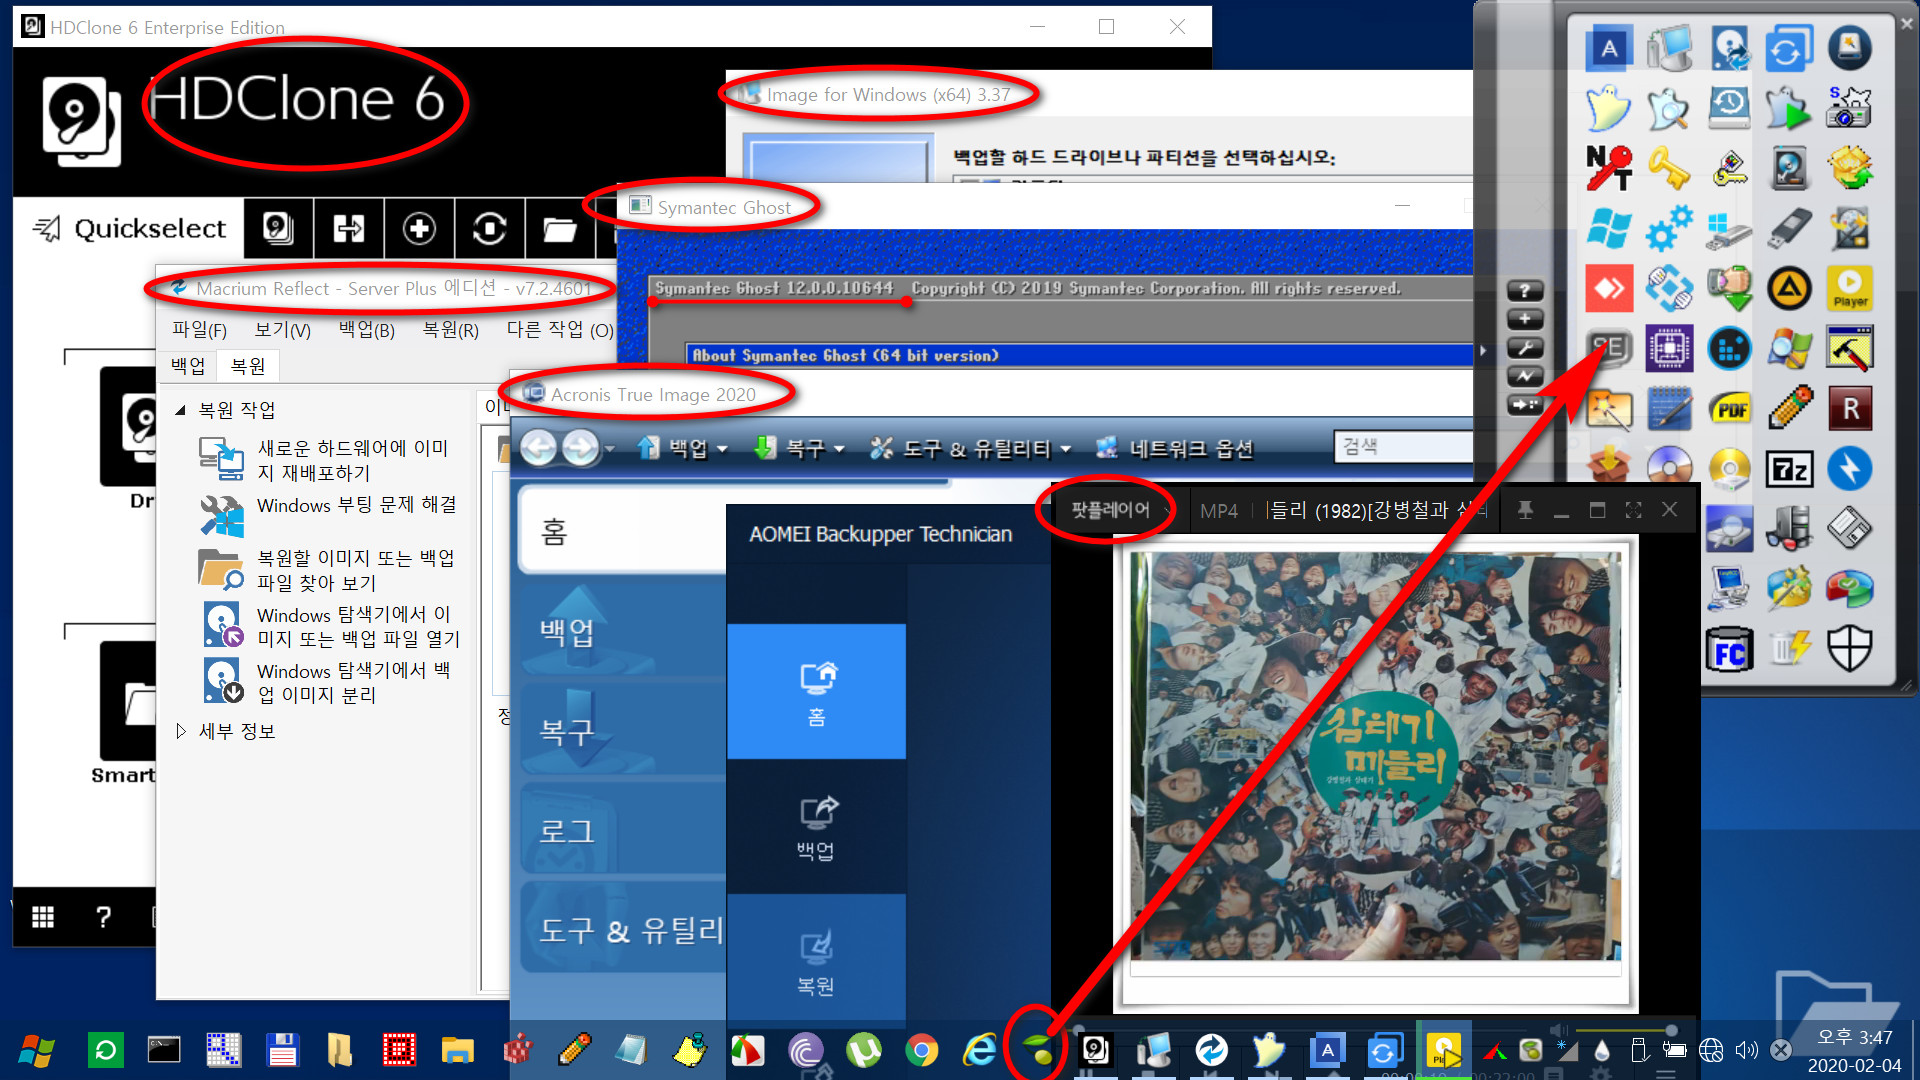The height and width of the screenshot is (1080, 1920).
Task: Switch to Macrium 백업 tab
Action: (x=188, y=366)
